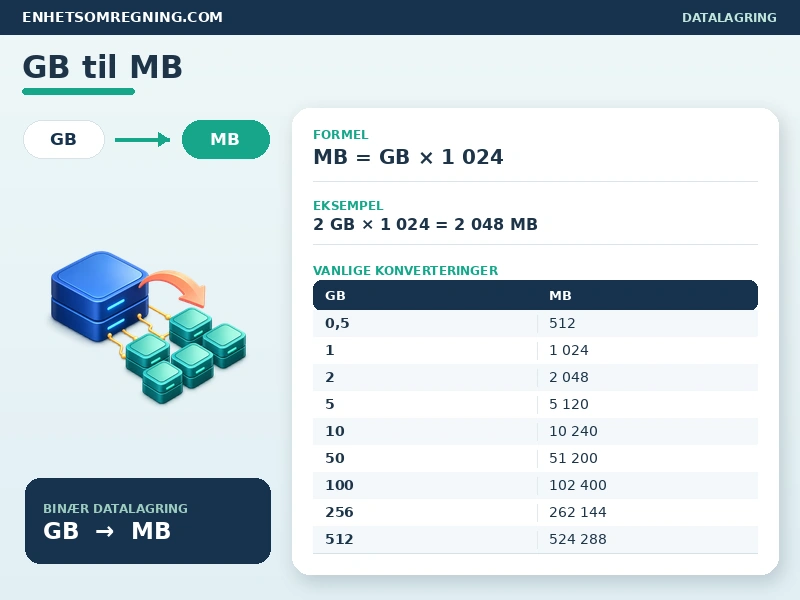The width and height of the screenshot is (800, 600).
Task: Select the '1 024' MB table value
Action: click(569, 350)
